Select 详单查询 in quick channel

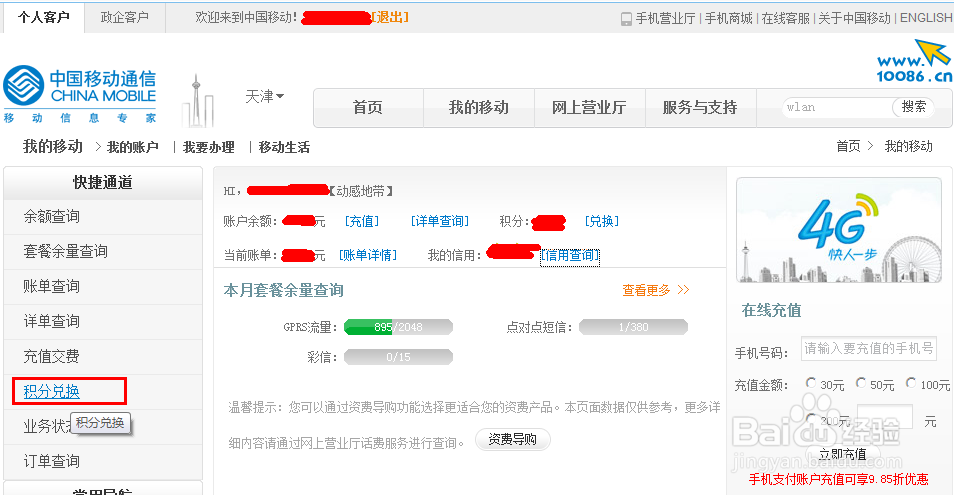point(103,322)
